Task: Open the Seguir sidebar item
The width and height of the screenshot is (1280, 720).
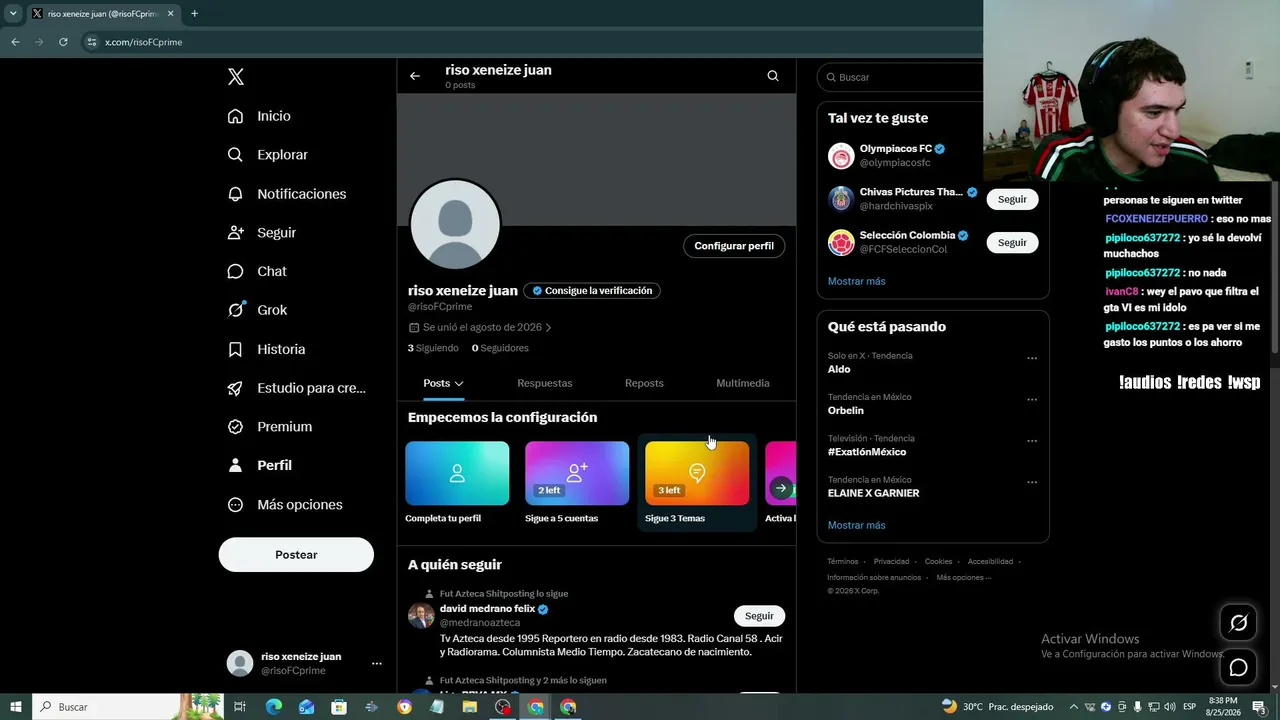Action: pos(263,232)
